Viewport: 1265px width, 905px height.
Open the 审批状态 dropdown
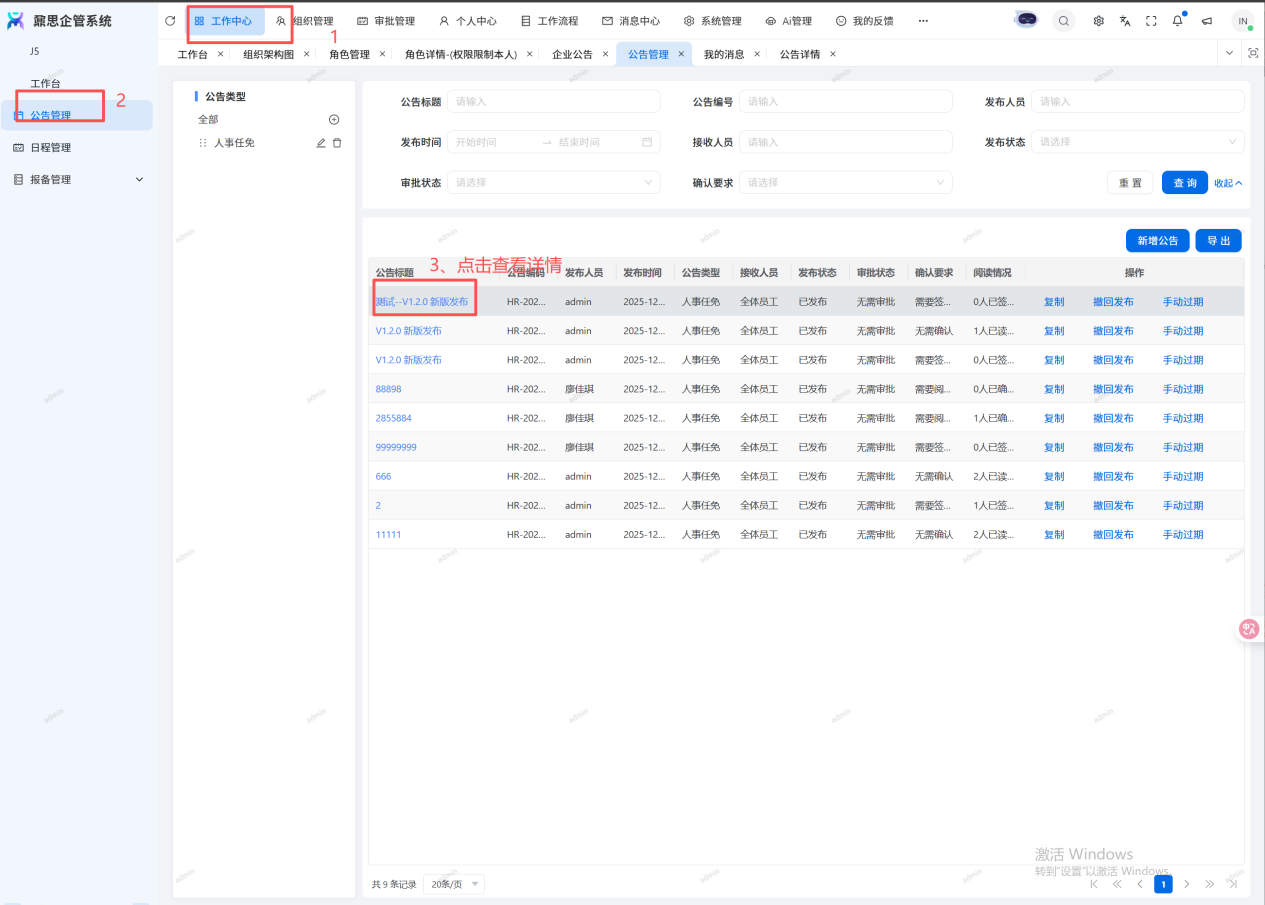pyautogui.click(x=553, y=183)
